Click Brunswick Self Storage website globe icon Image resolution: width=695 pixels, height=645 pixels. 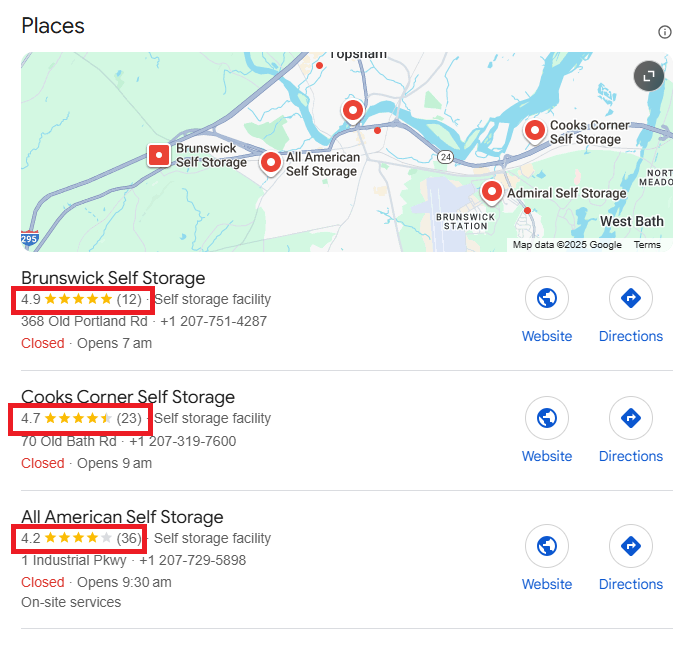(x=547, y=298)
